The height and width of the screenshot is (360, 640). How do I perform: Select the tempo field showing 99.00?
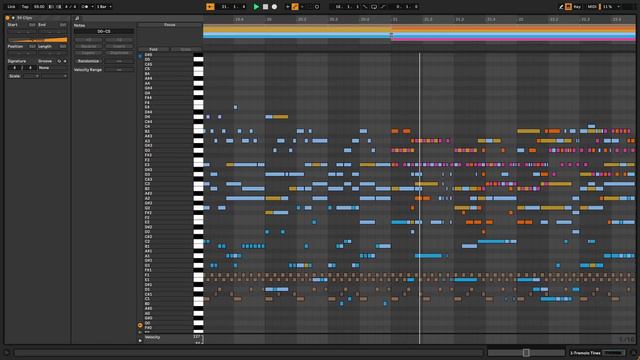[39, 7]
